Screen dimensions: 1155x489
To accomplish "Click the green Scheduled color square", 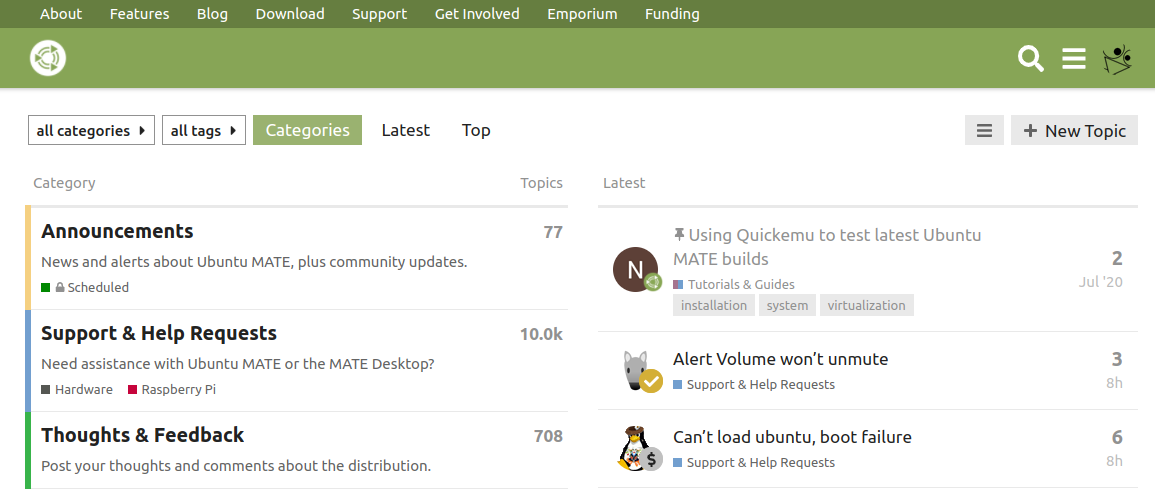I will 46,288.
